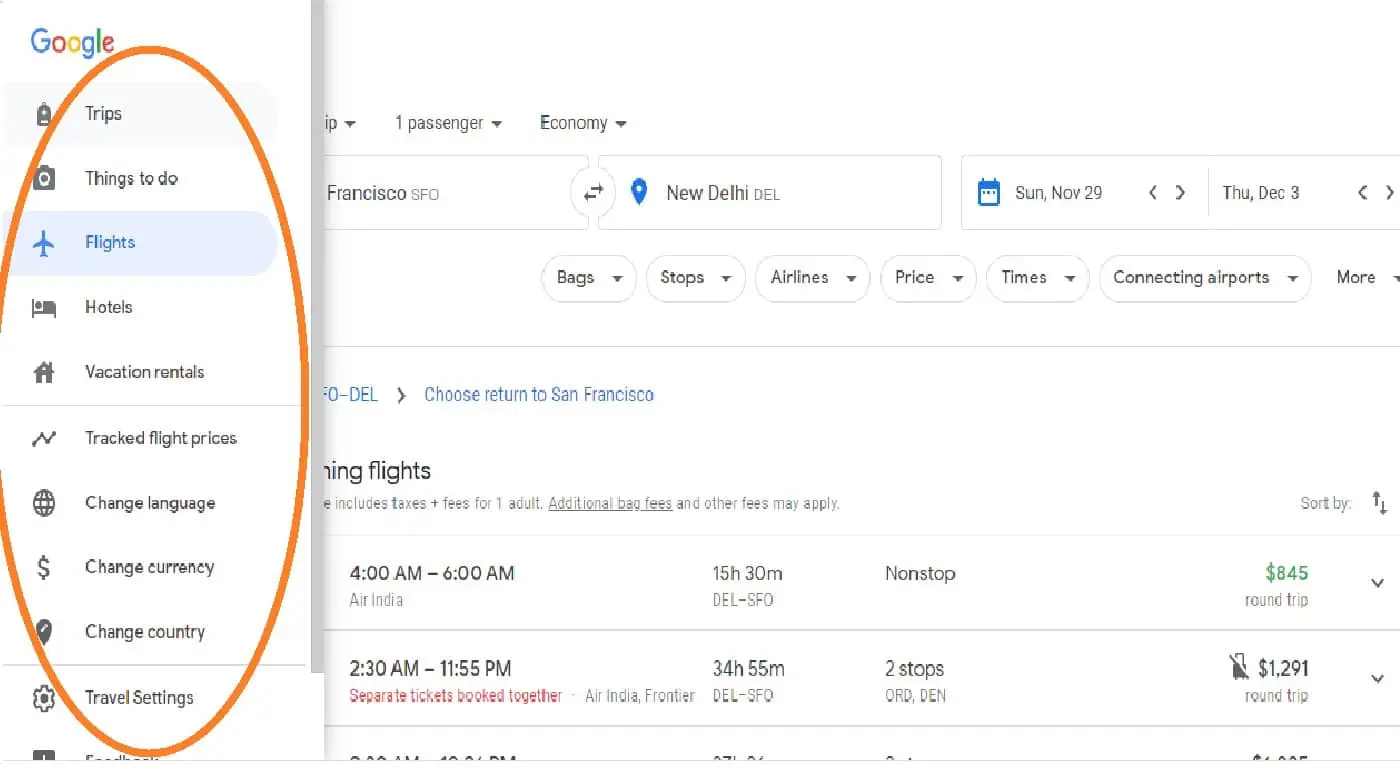Open the Price filter dropdown

pyautogui.click(x=928, y=278)
